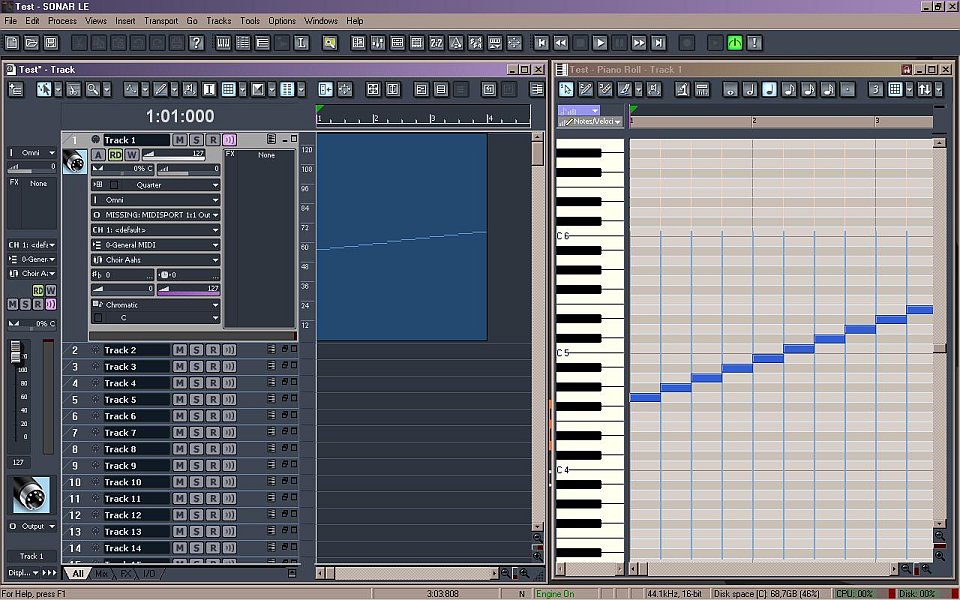This screenshot has width=960, height=600.
Task: Open Pick Tracks dropdown arrow in Piano Roll
Action: point(938,89)
